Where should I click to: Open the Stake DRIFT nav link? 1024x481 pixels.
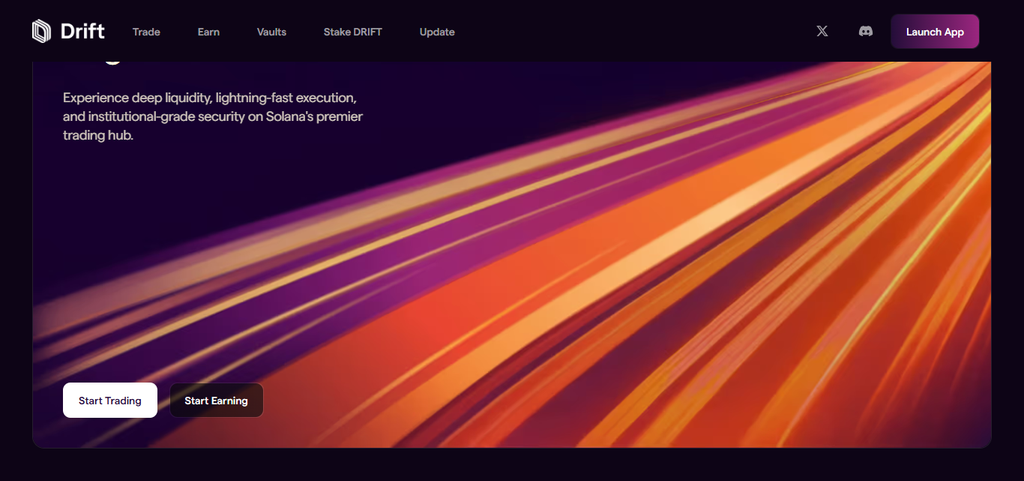pyautogui.click(x=353, y=32)
